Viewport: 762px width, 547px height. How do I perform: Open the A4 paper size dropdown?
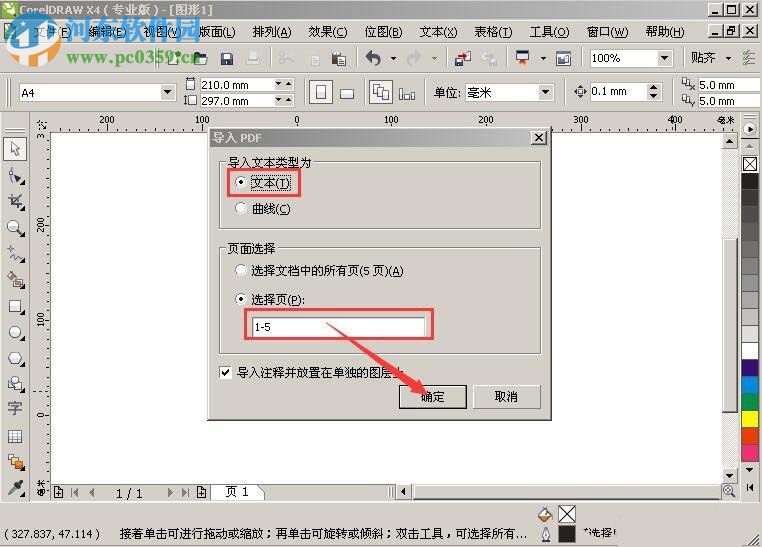coord(167,92)
